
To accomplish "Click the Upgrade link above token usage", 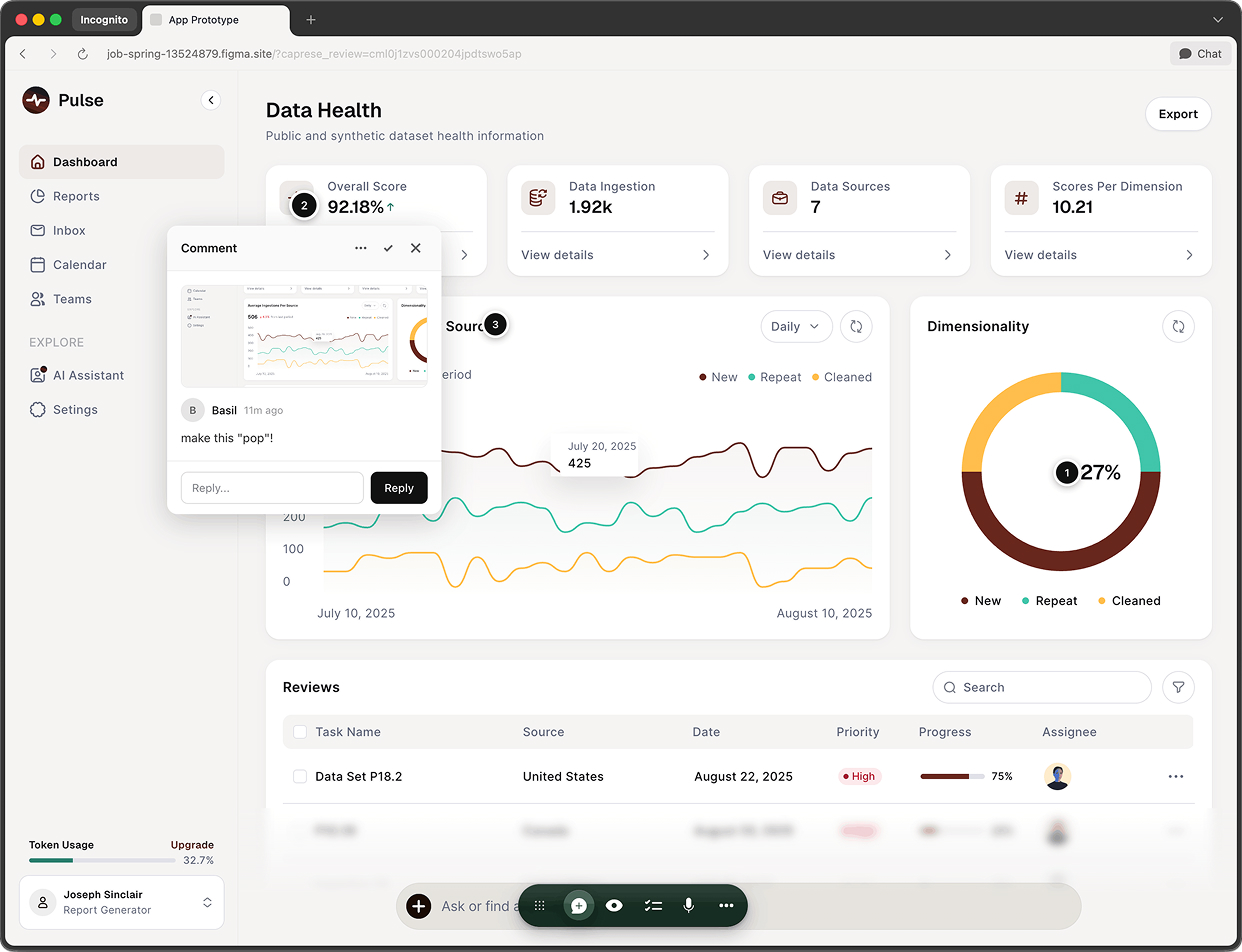I will [192, 845].
